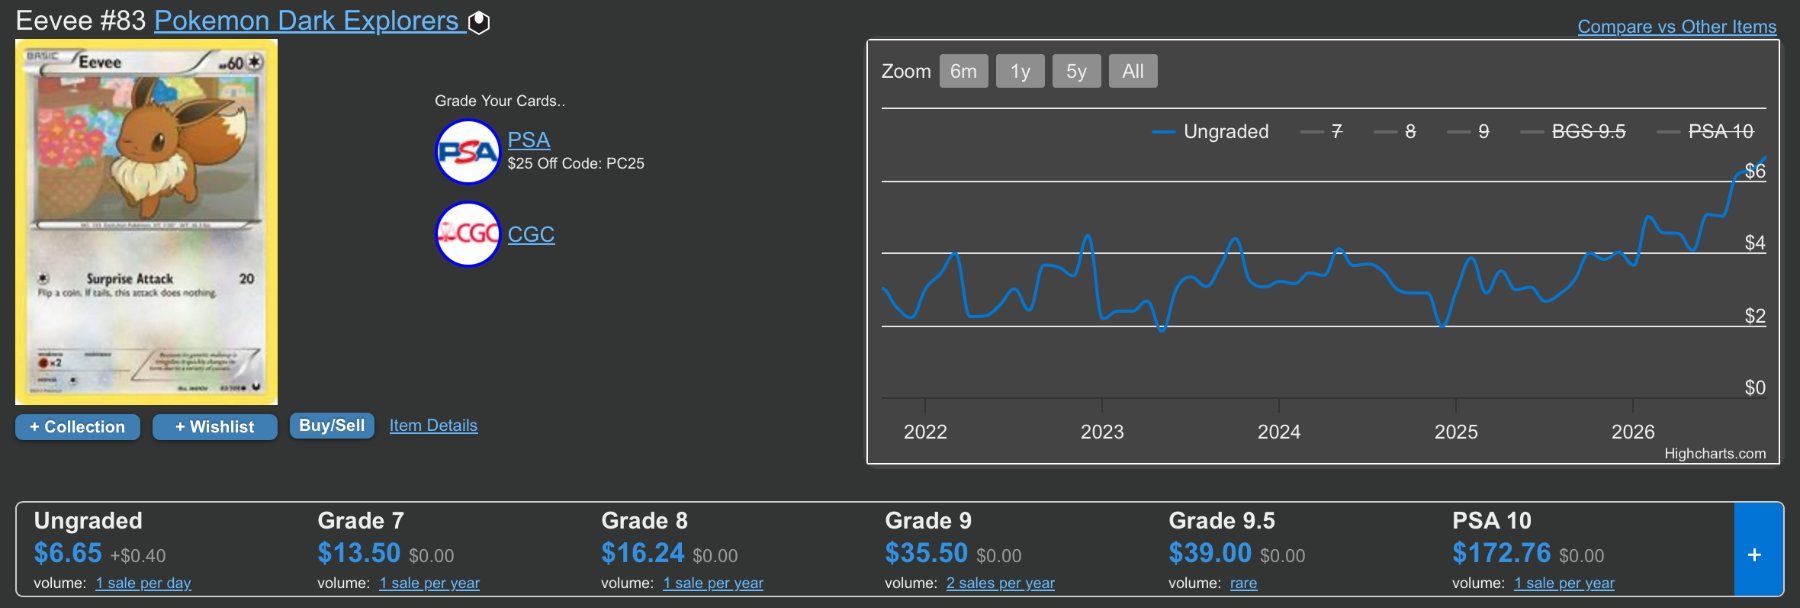Image resolution: width=1800 pixels, height=608 pixels.
Task: Select the Ungraded price $6.65
Action: click(68, 553)
